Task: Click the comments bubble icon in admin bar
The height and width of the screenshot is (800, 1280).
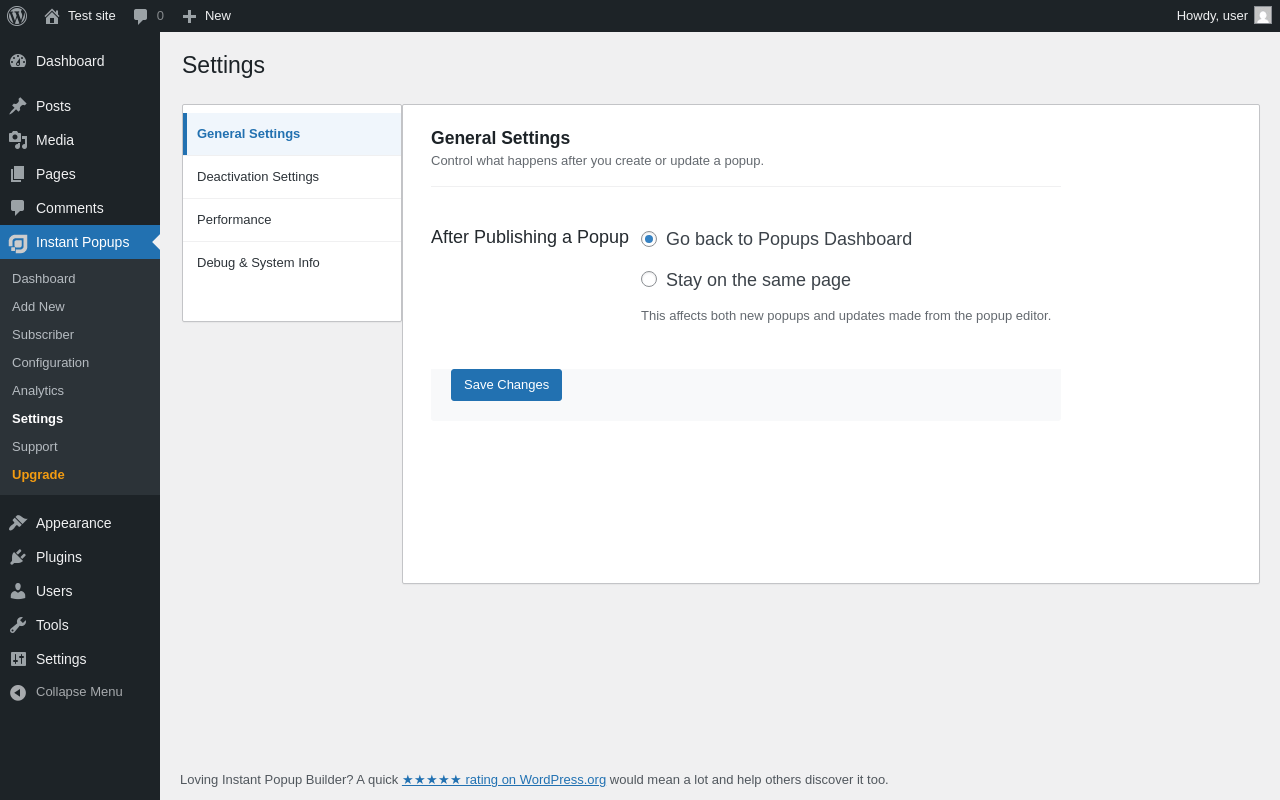Action: coord(141,16)
